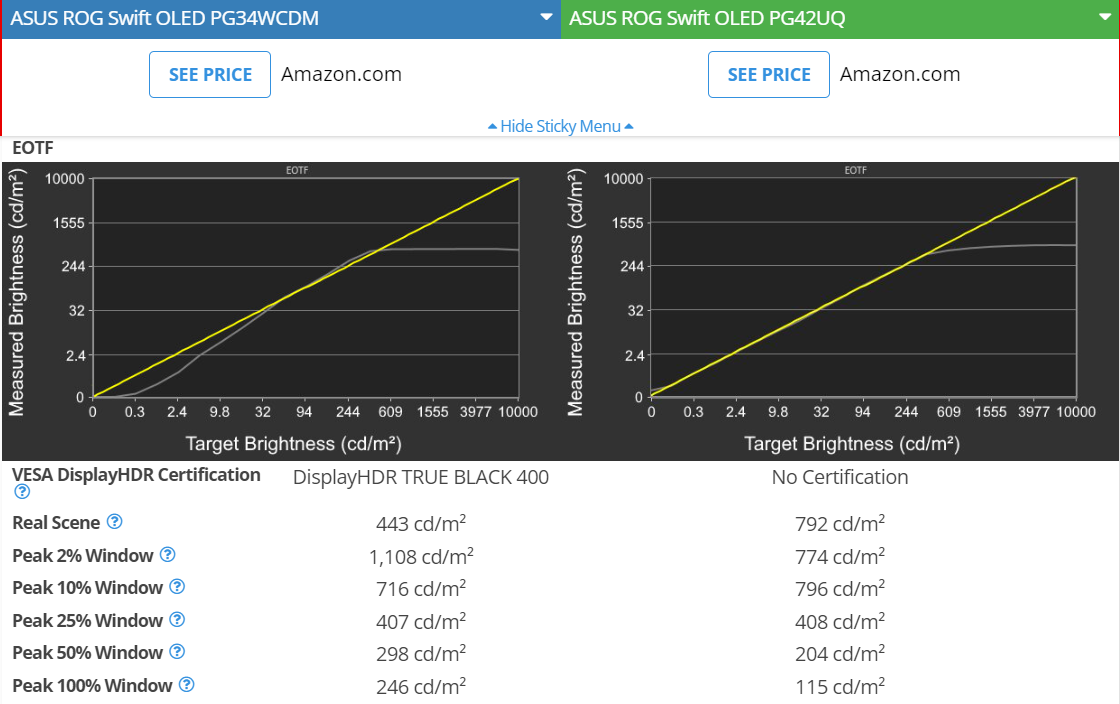Select the No Certification value

pyautogui.click(x=840, y=477)
